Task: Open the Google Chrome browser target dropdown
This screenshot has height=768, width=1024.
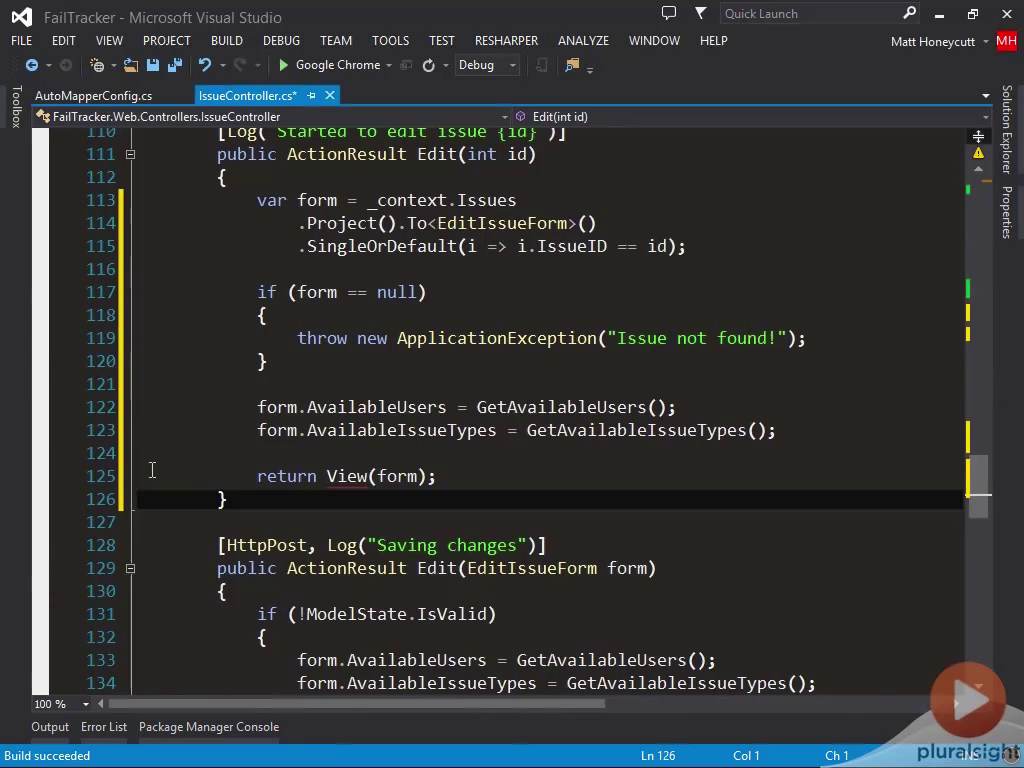Action: pos(389,65)
